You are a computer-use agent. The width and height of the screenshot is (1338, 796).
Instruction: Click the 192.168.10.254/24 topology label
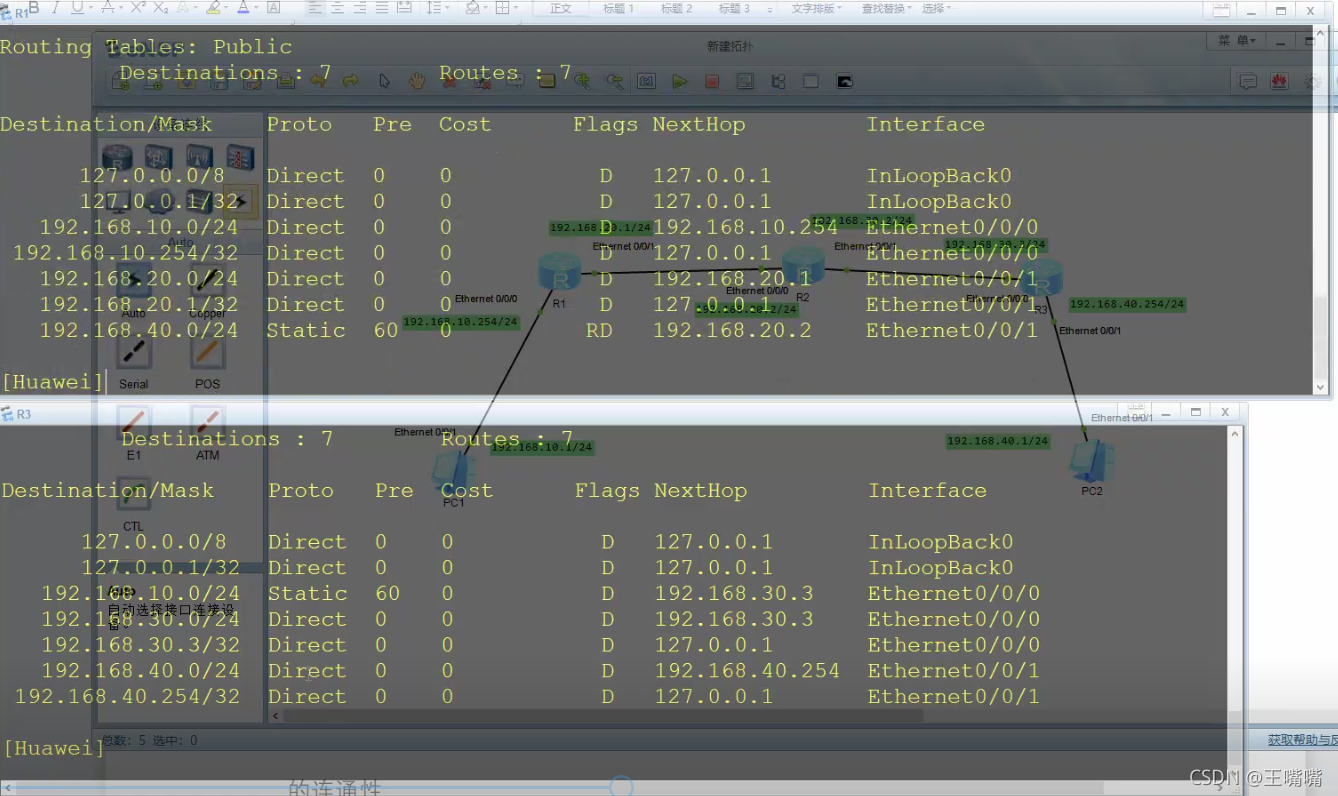[x=461, y=322]
